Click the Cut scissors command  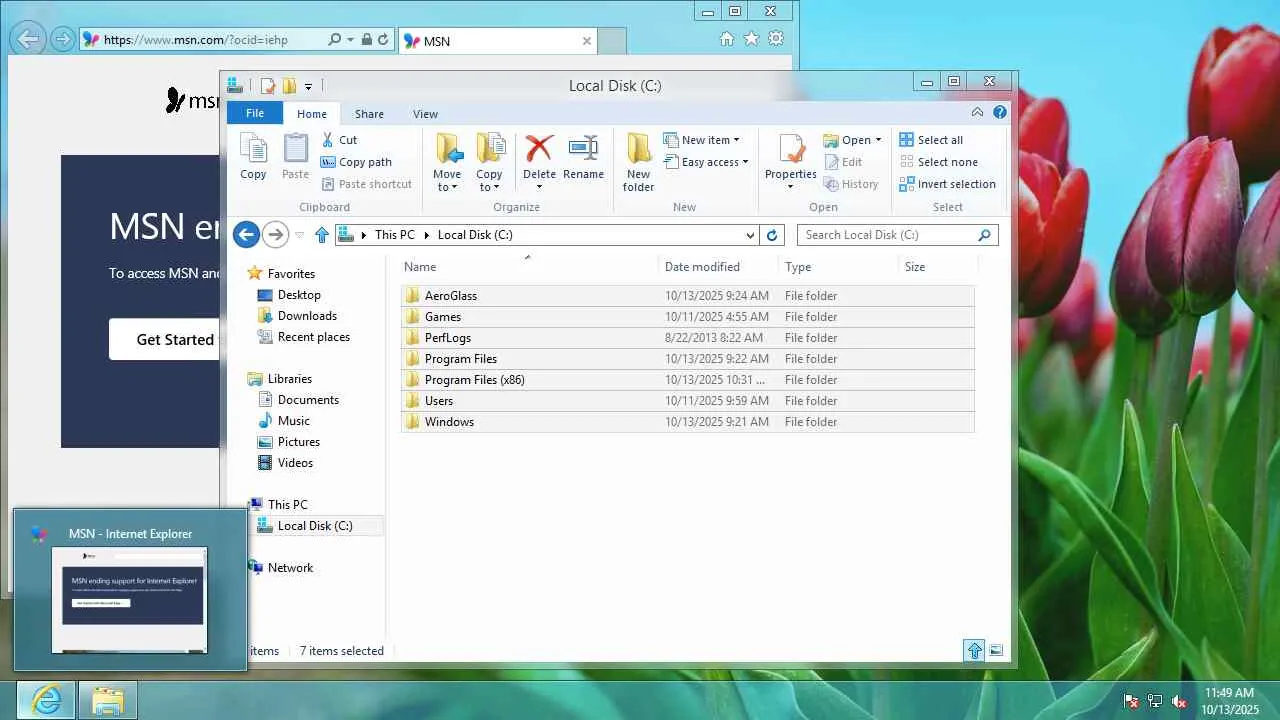coord(339,140)
